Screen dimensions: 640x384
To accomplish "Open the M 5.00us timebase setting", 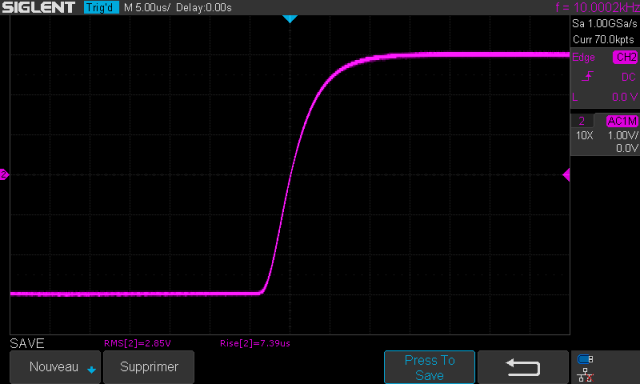I will [147, 8].
